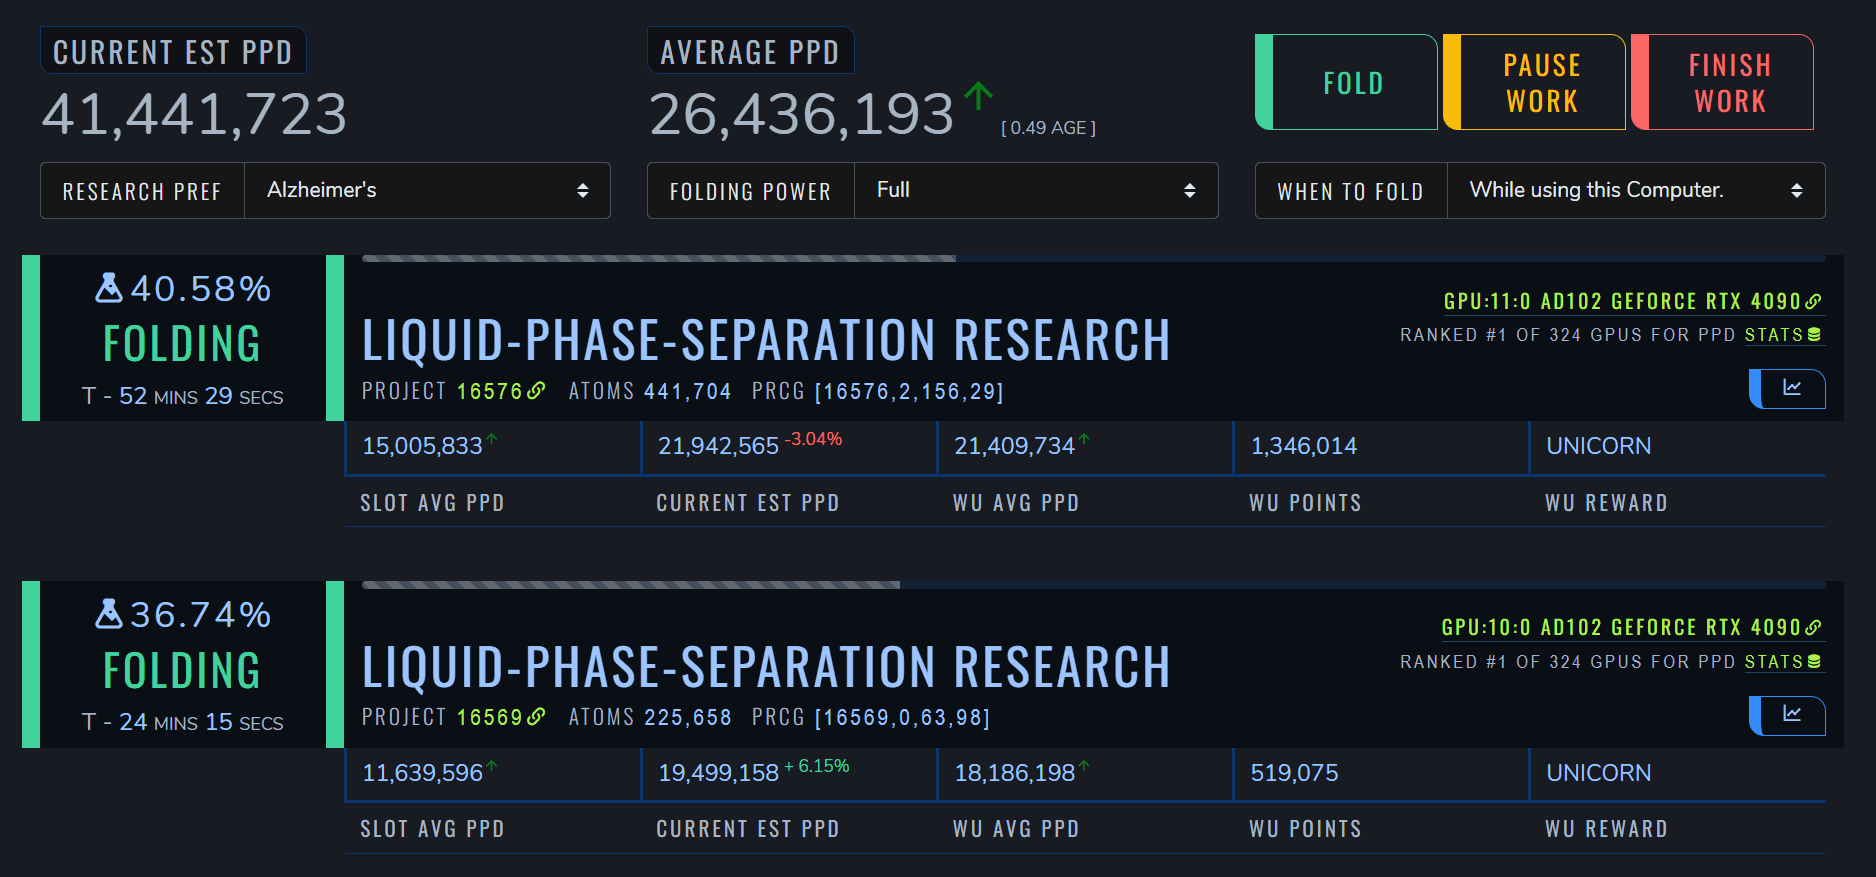
Task: Open the Research Pref Alzheimer's dropdown
Action: [427, 190]
